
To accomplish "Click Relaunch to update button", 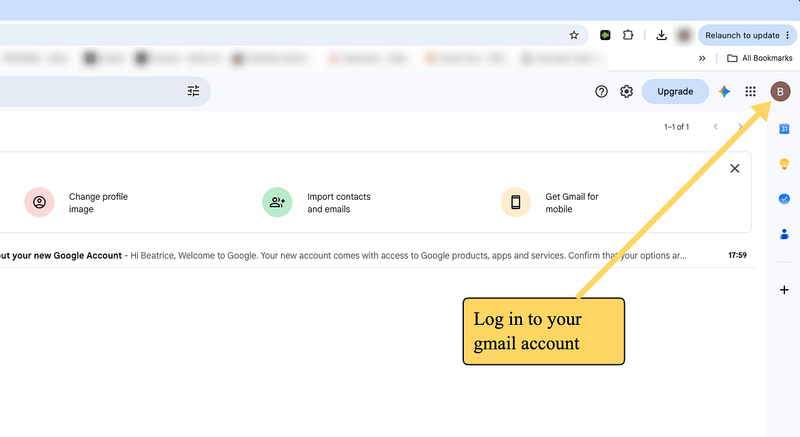I will pos(742,35).
